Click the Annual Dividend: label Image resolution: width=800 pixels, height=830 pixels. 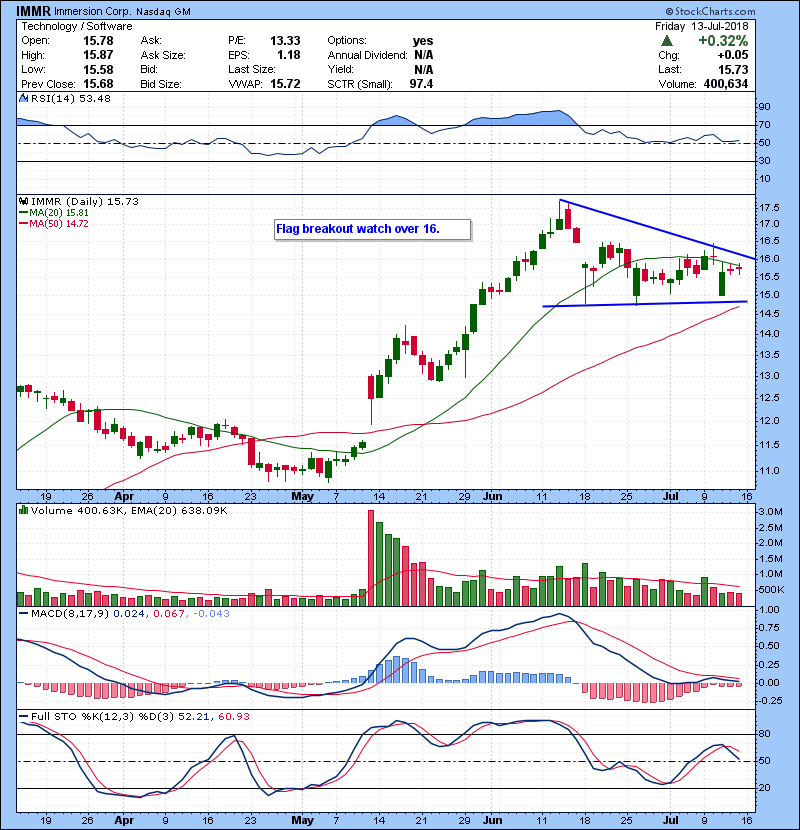point(367,55)
